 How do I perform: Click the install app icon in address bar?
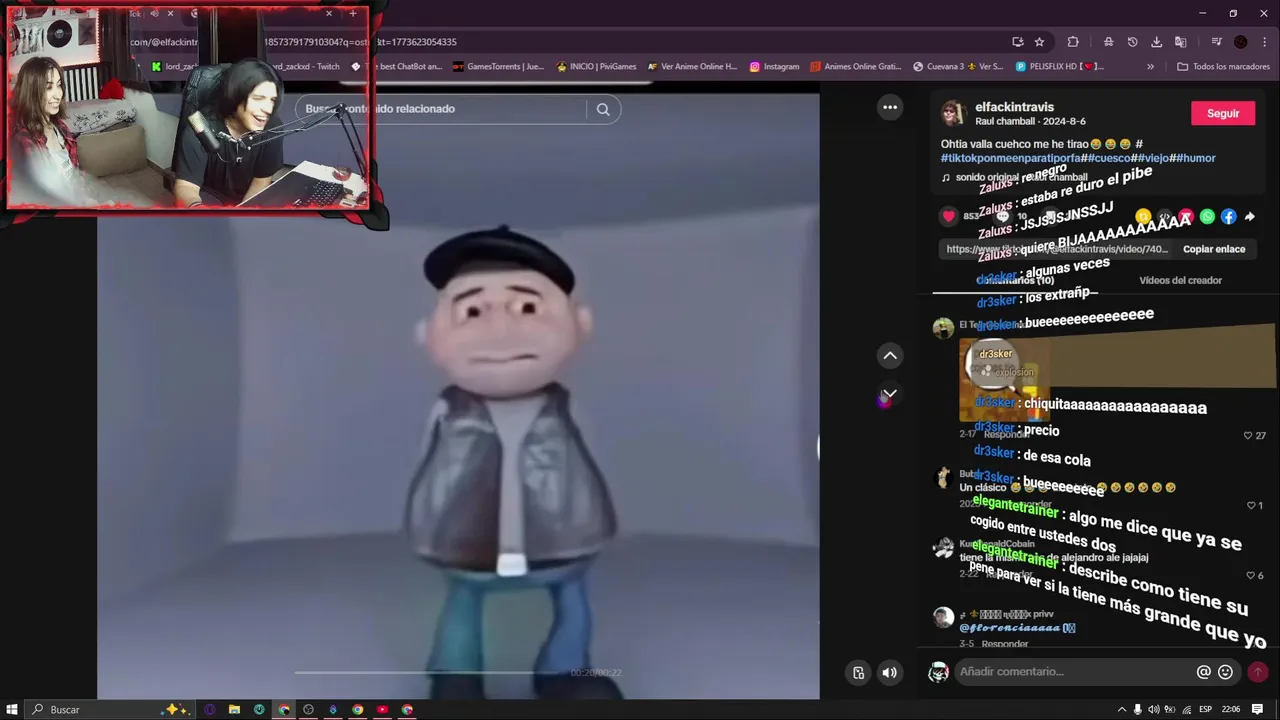coord(1017,42)
